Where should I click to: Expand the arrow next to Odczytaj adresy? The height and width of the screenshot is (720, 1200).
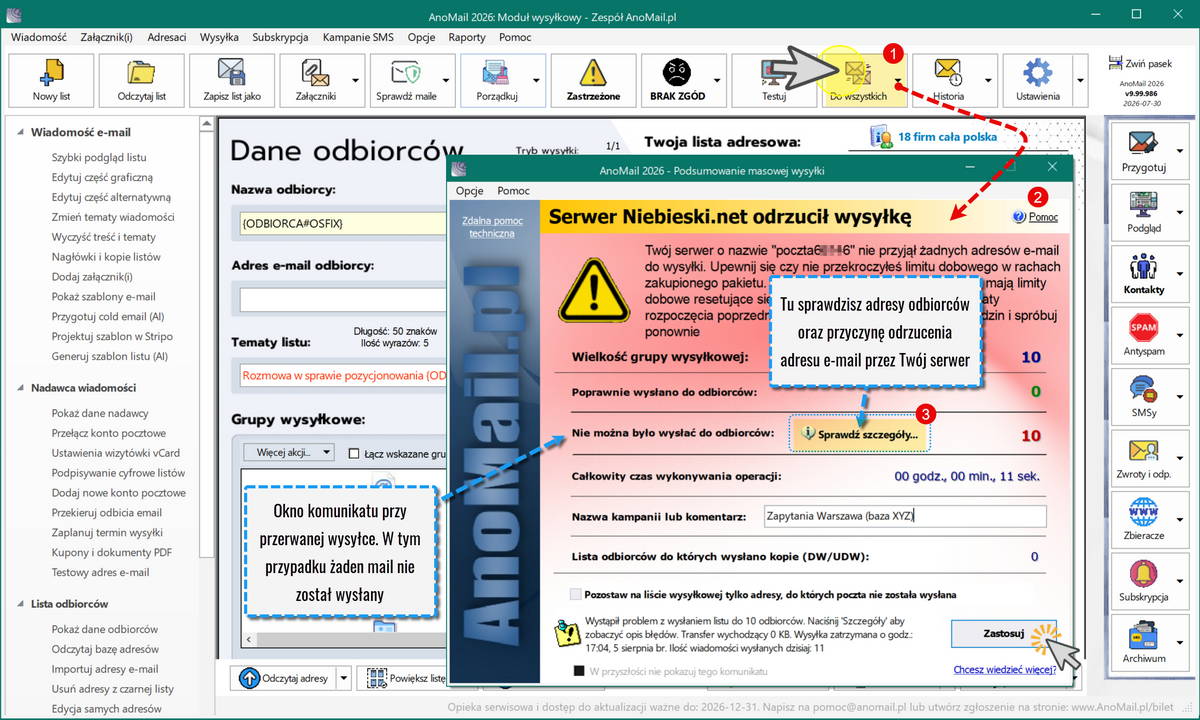coord(344,678)
